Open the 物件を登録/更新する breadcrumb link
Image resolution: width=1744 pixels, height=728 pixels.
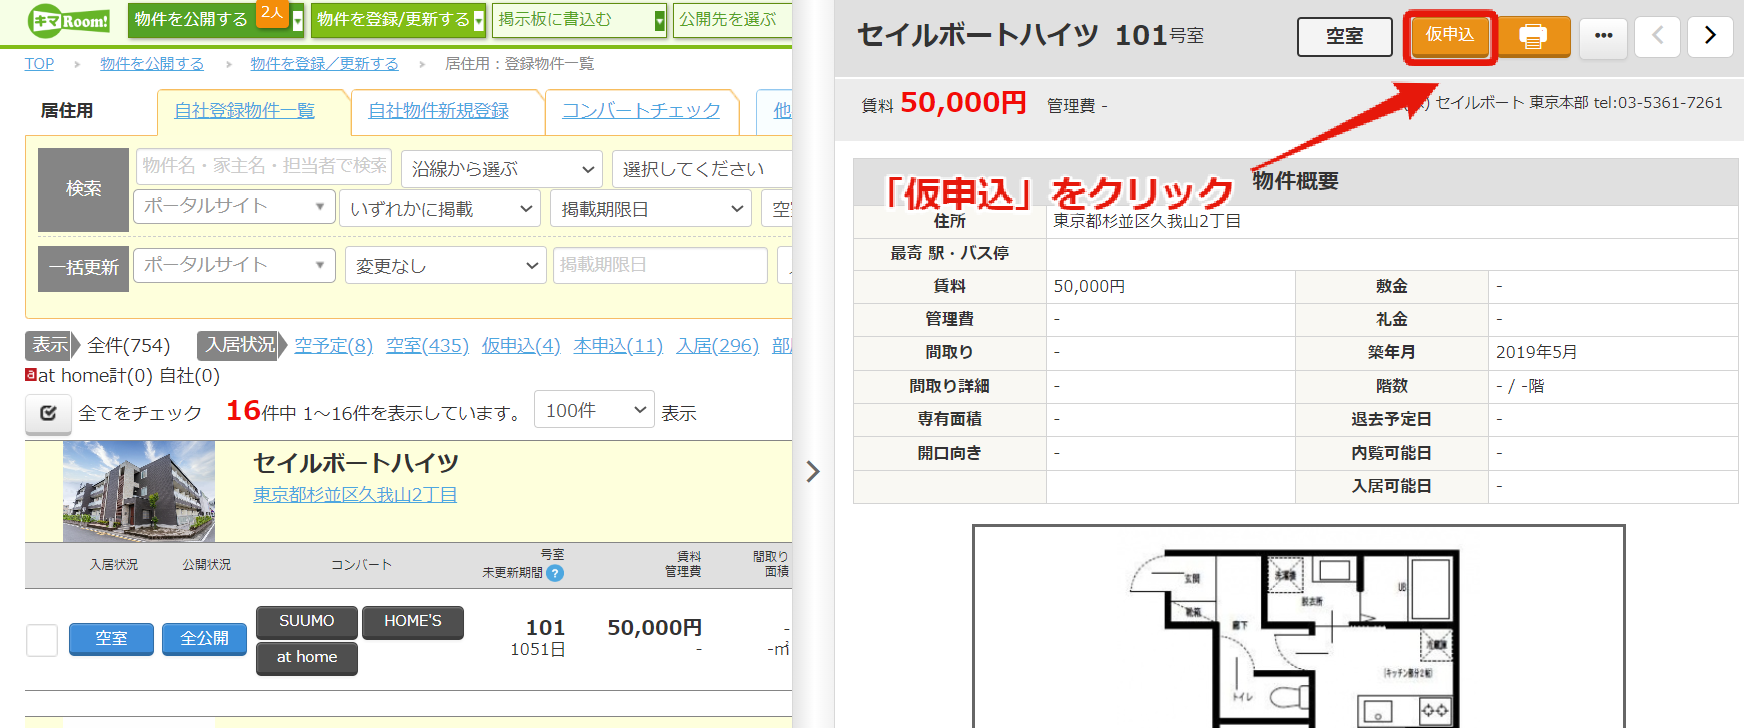point(324,63)
